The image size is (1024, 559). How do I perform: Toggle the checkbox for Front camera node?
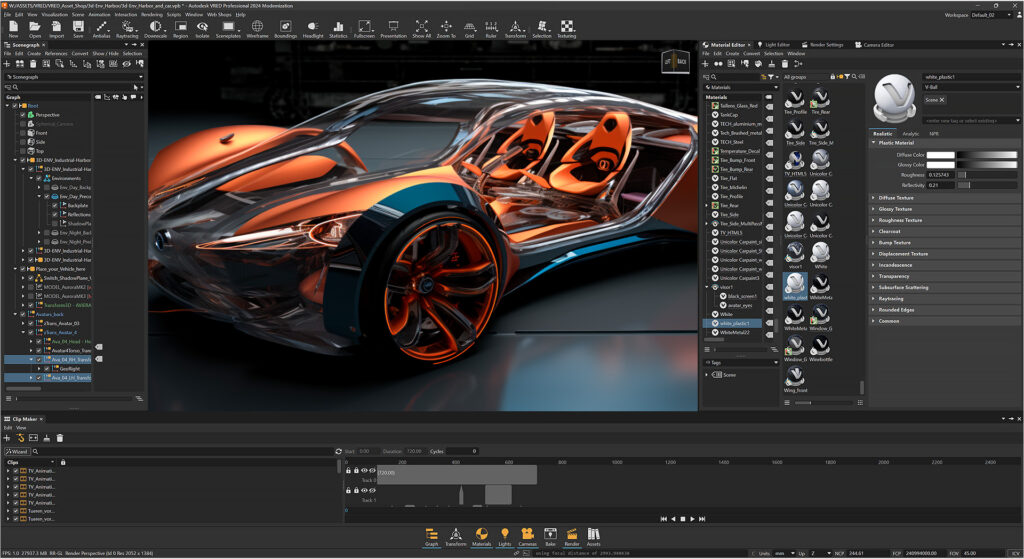click(23, 133)
